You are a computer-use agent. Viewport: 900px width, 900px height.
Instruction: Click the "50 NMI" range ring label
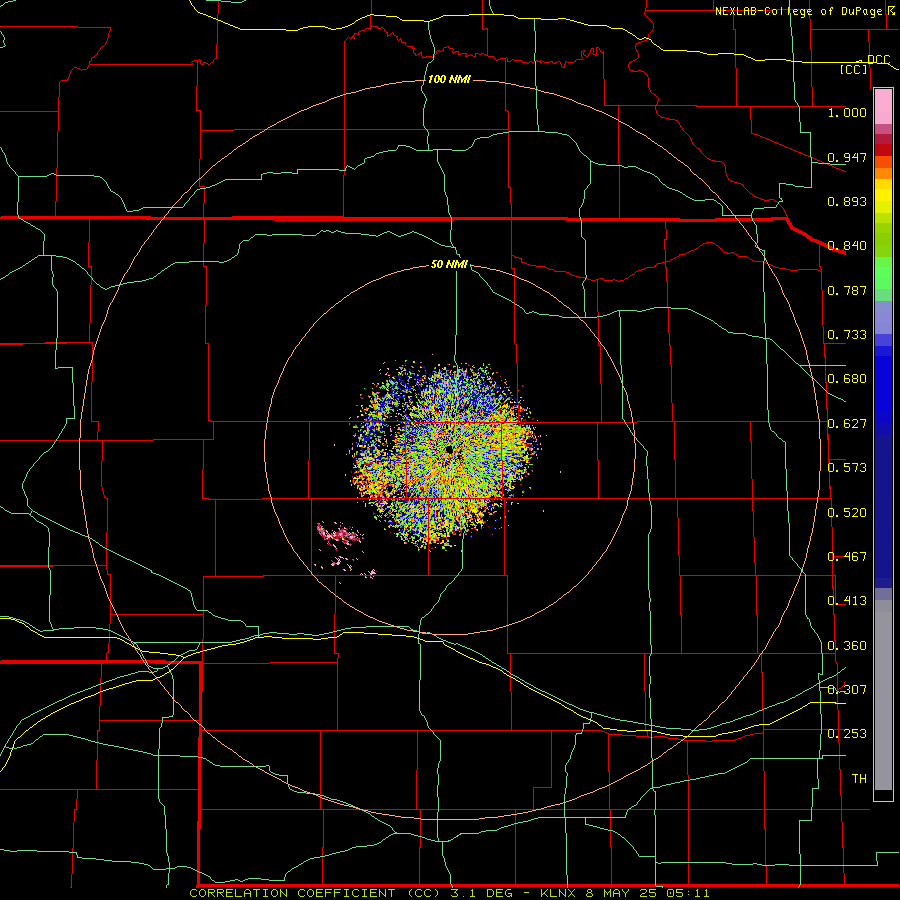pyautogui.click(x=449, y=264)
